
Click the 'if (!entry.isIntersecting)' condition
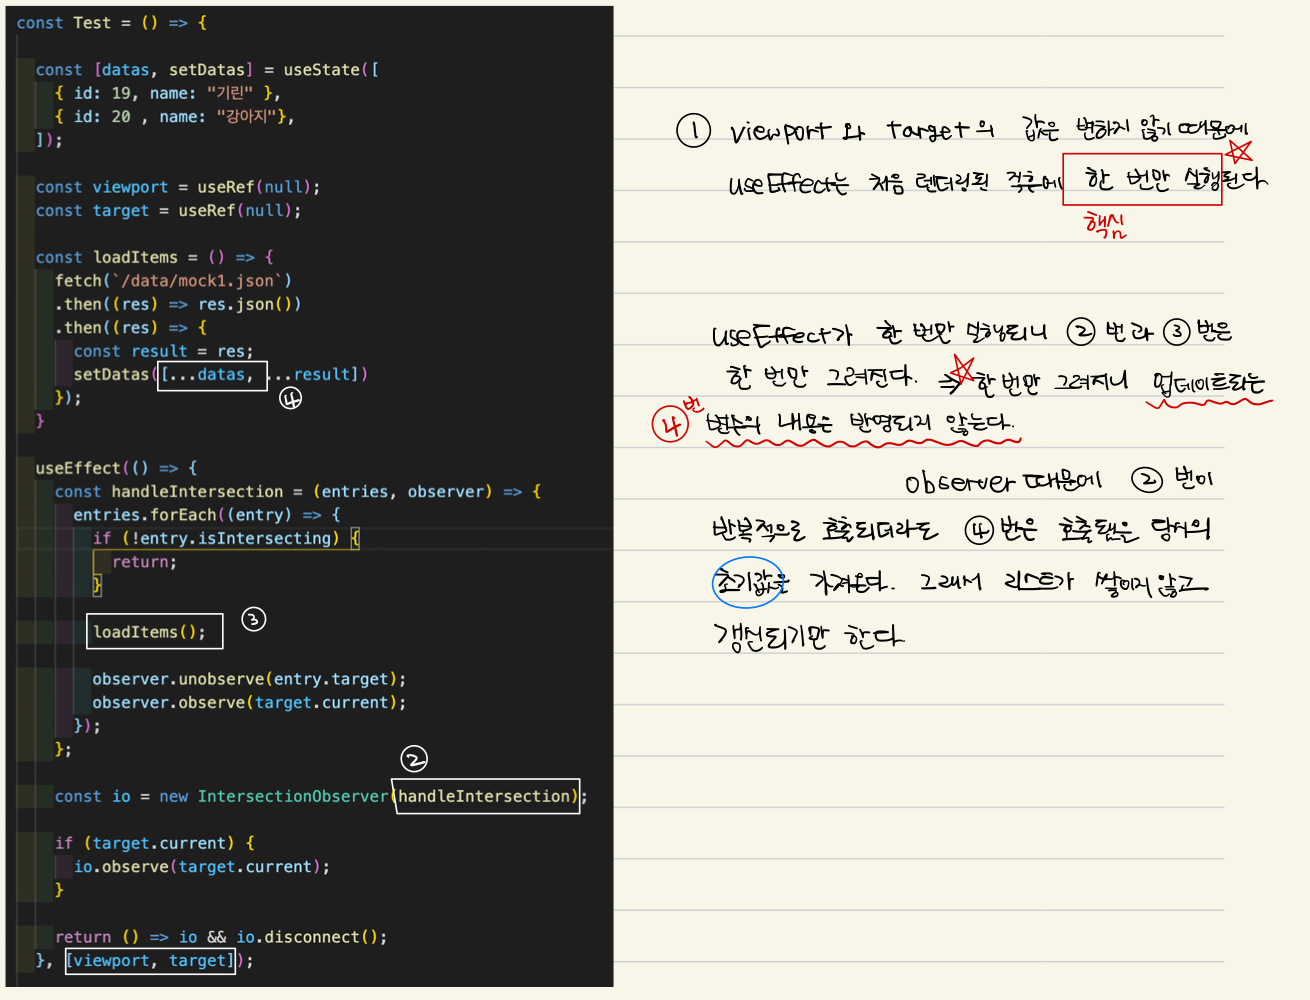click(216, 538)
